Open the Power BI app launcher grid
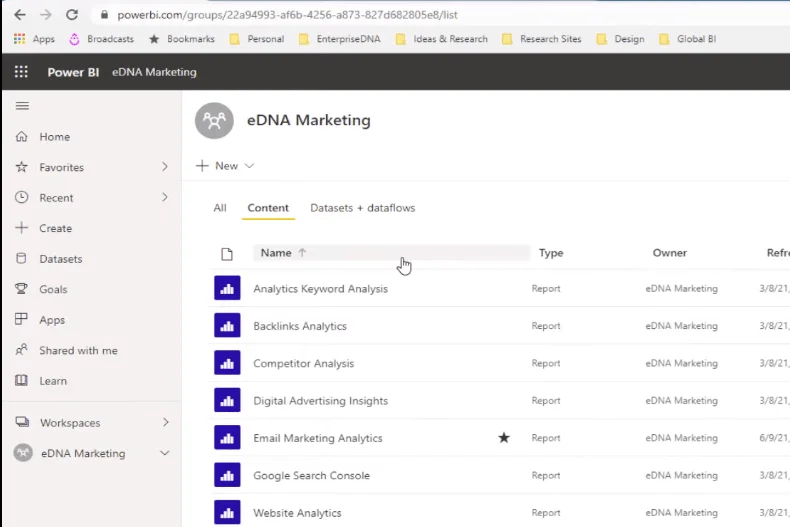Viewport: 790px width, 527px height. [x=21, y=72]
